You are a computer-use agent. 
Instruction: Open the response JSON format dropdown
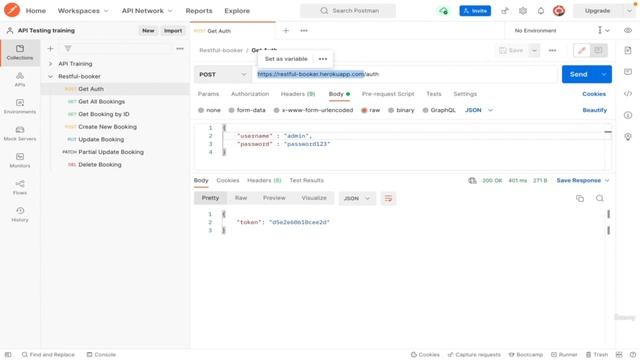coord(357,198)
